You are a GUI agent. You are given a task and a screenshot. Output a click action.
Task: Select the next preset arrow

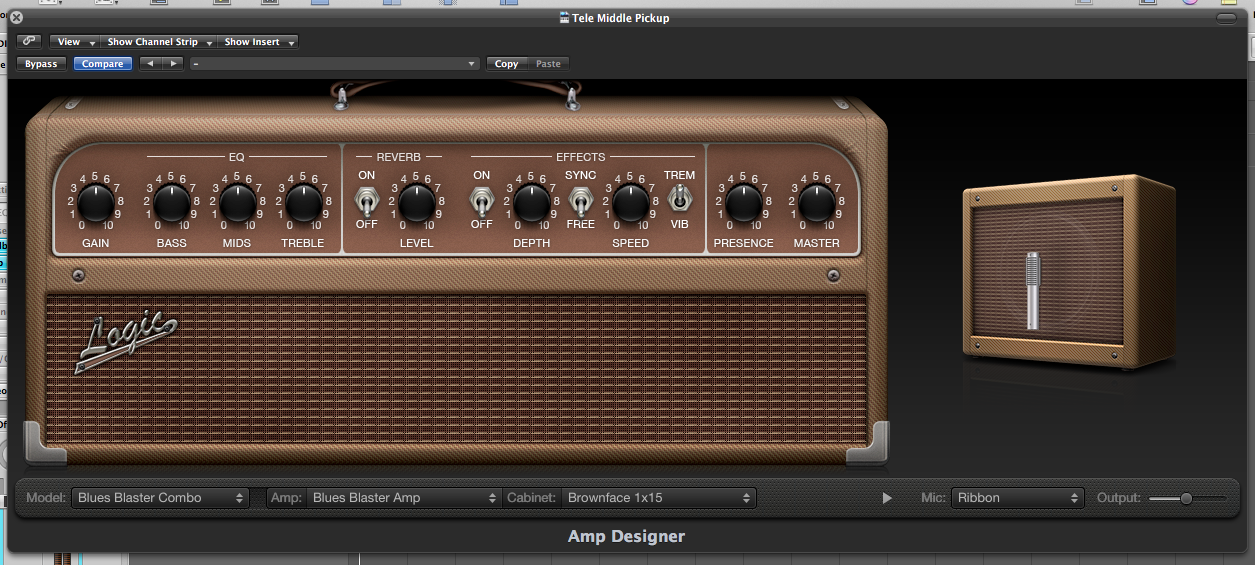click(173, 64)
